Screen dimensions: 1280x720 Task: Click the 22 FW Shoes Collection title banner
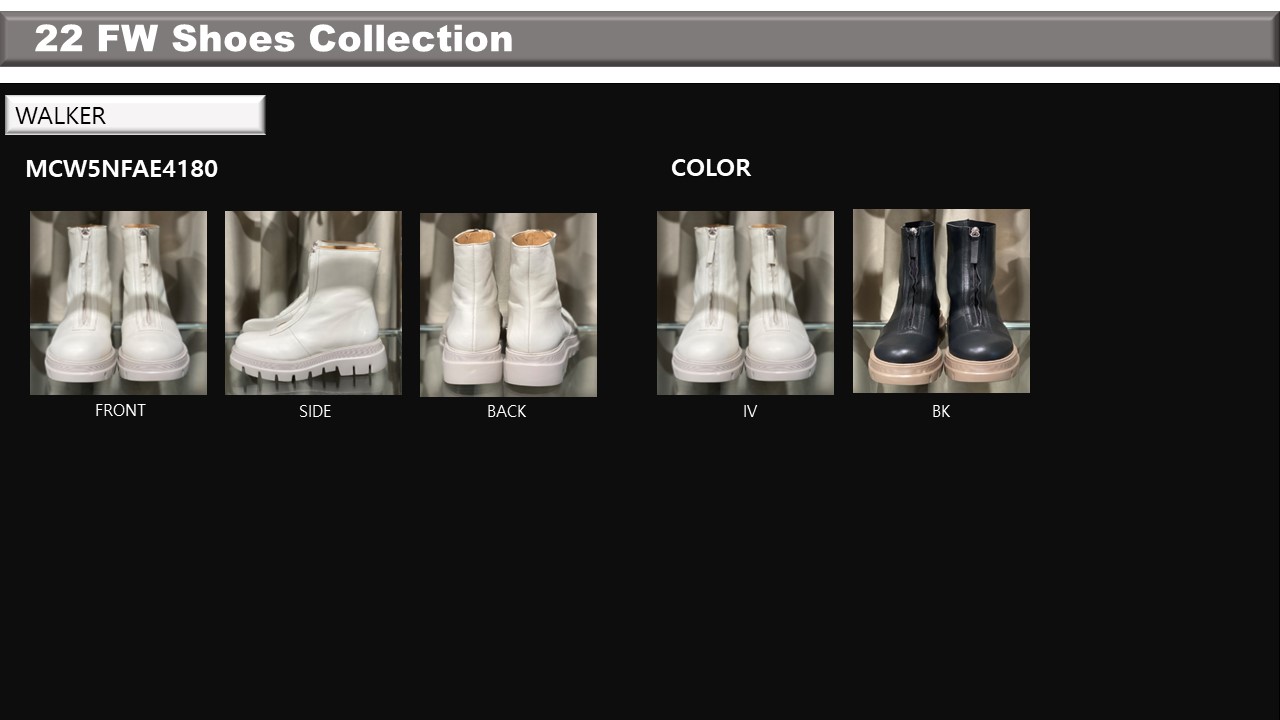[x=640, y=39]
